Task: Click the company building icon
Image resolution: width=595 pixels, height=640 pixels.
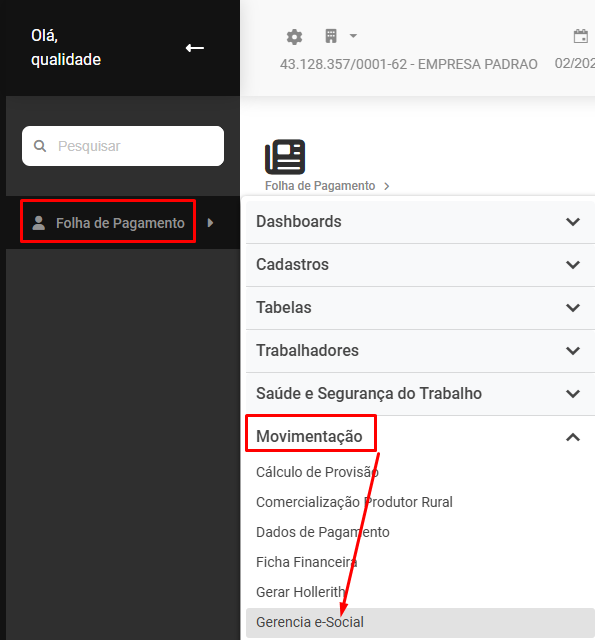Action: point(331,36)
